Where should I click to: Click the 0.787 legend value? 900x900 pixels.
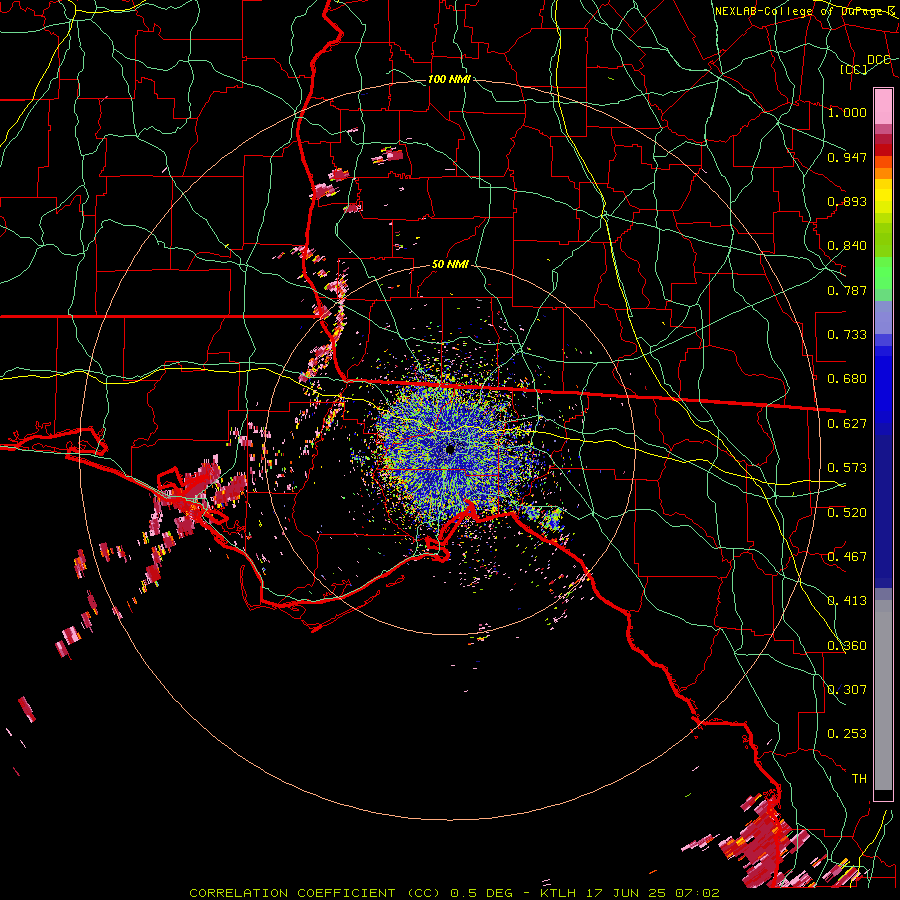[847, 290]
